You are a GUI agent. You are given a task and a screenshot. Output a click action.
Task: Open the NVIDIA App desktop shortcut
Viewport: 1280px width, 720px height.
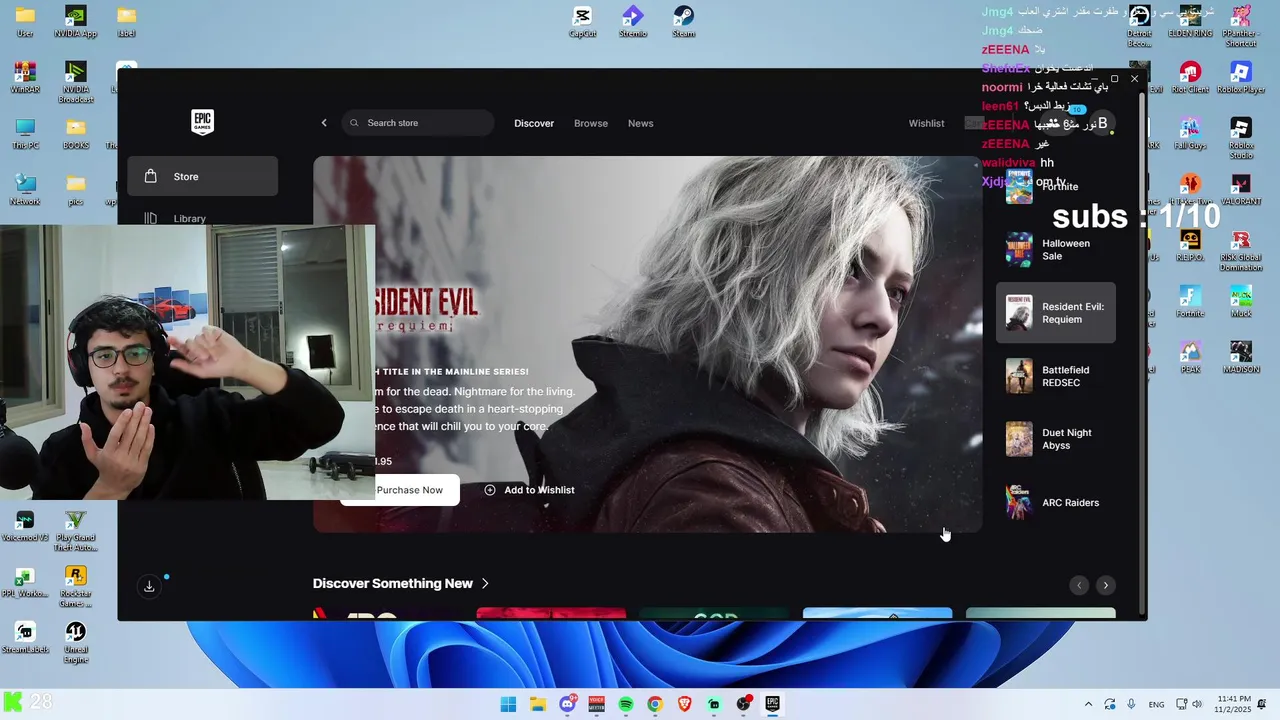pyautogui.click(x=75, y=22)
